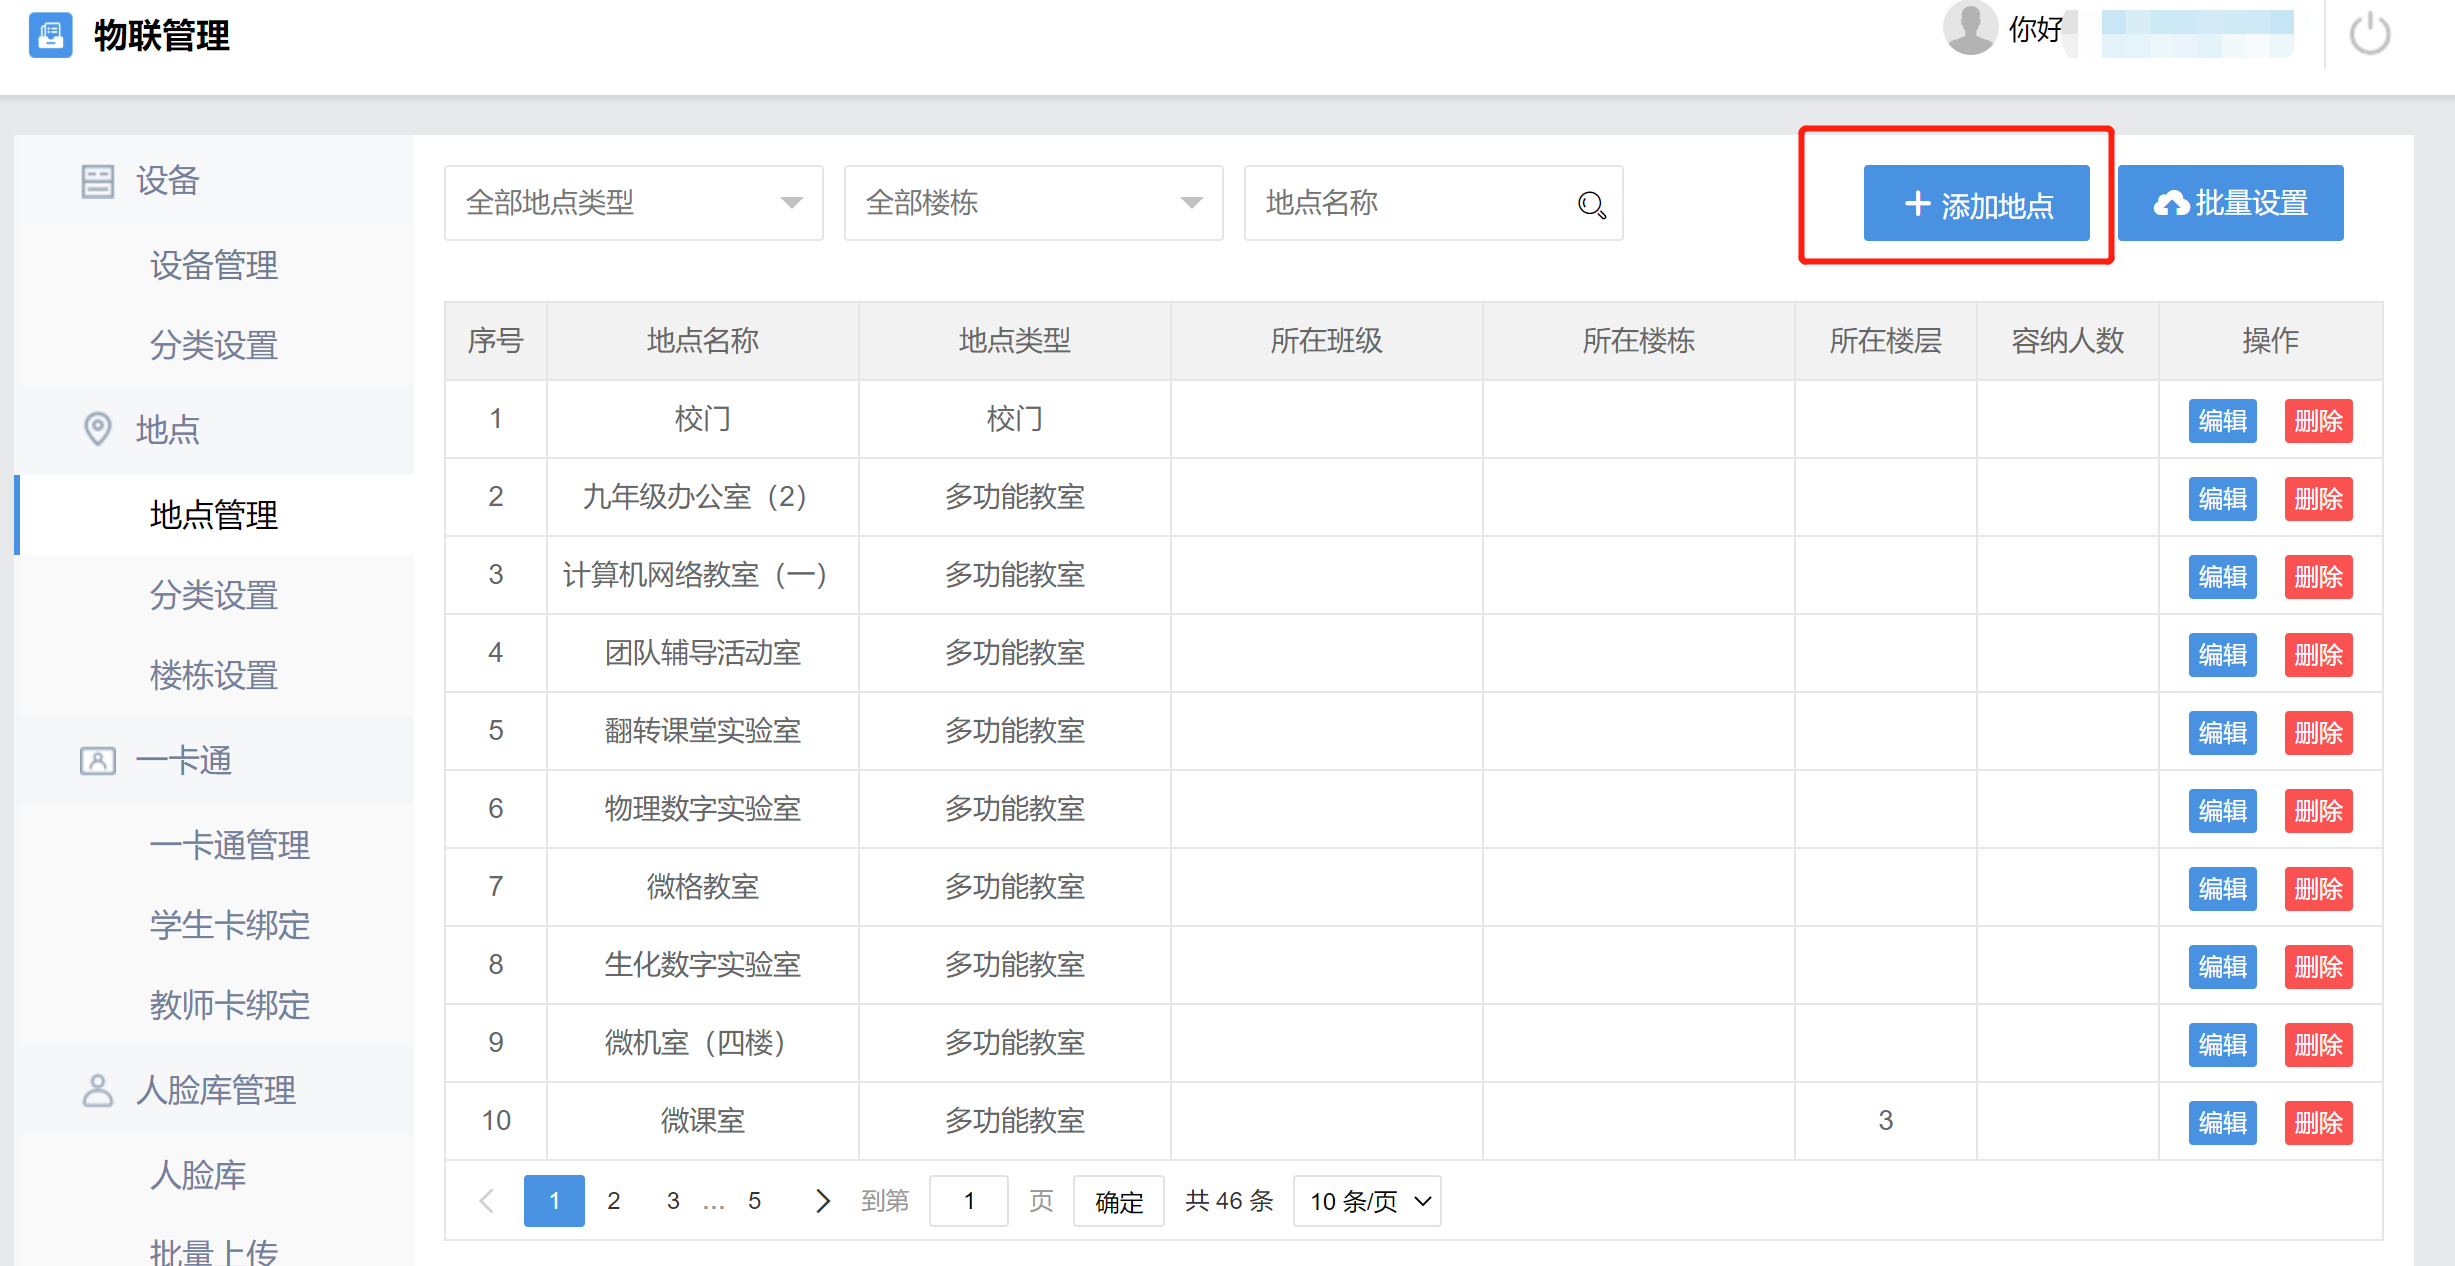This screenshot has width=2455, height=1266.
Task: Click the 一卡通 card icon
Action: coord(97,760)
